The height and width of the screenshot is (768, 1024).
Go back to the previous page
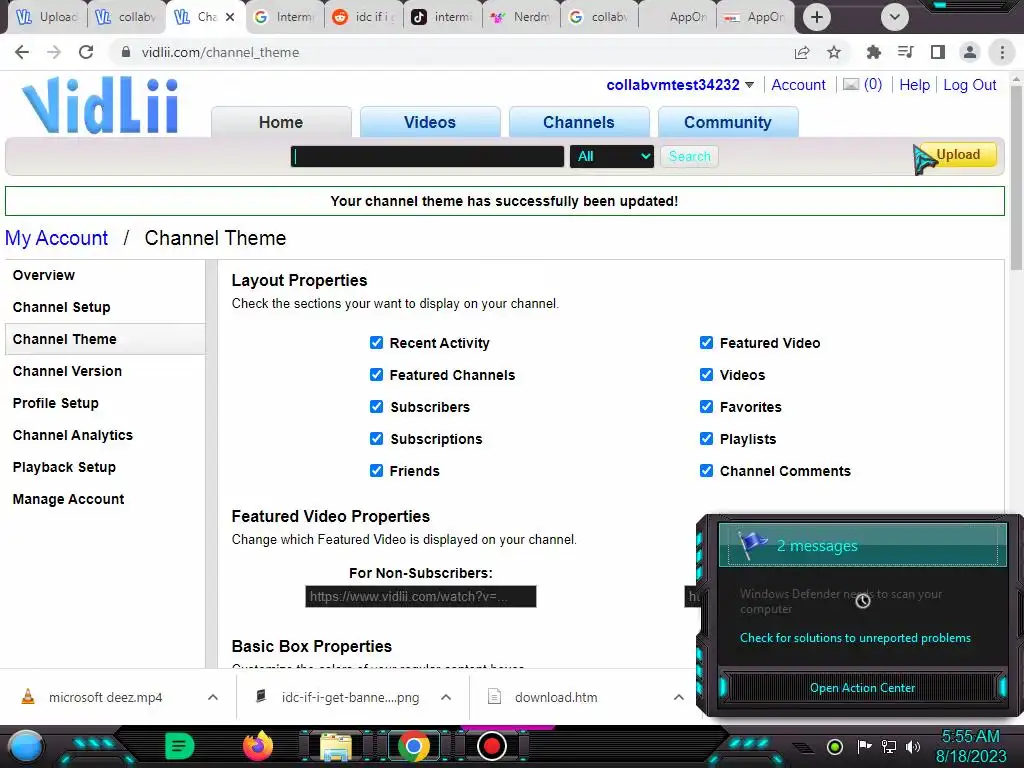coord(22,52)
